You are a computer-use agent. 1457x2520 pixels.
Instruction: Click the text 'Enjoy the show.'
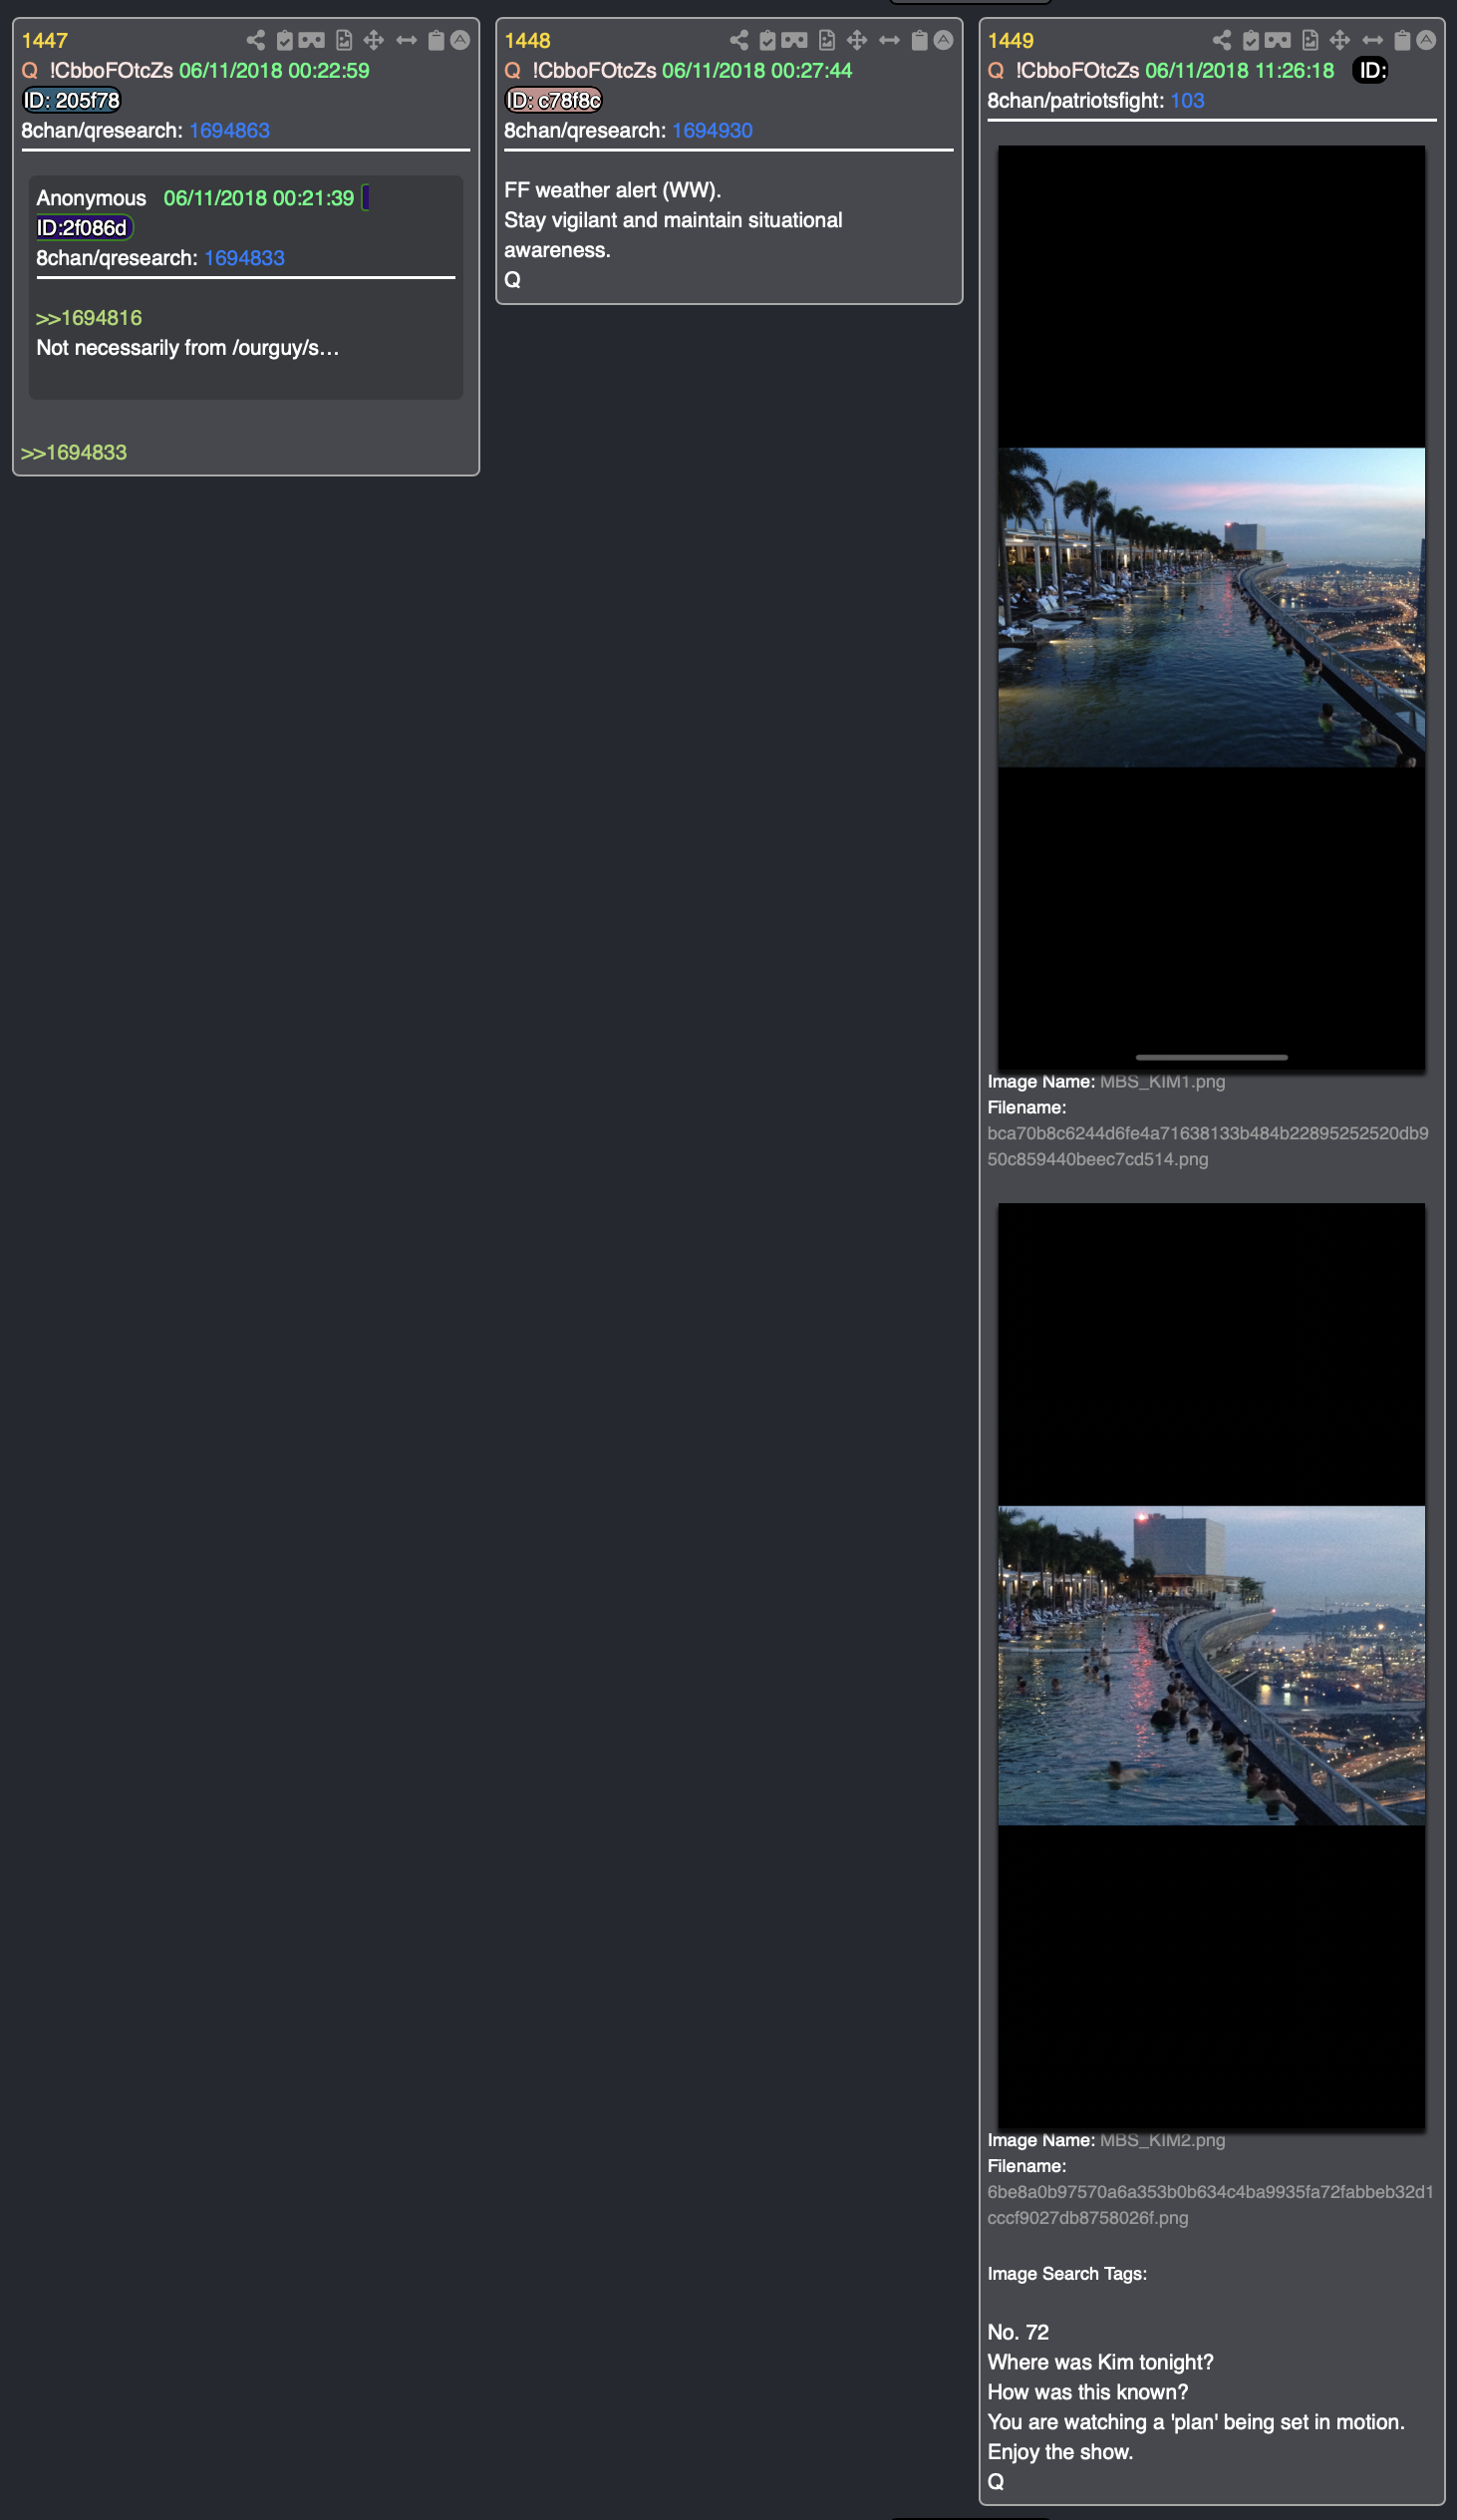(1060, 2452)
